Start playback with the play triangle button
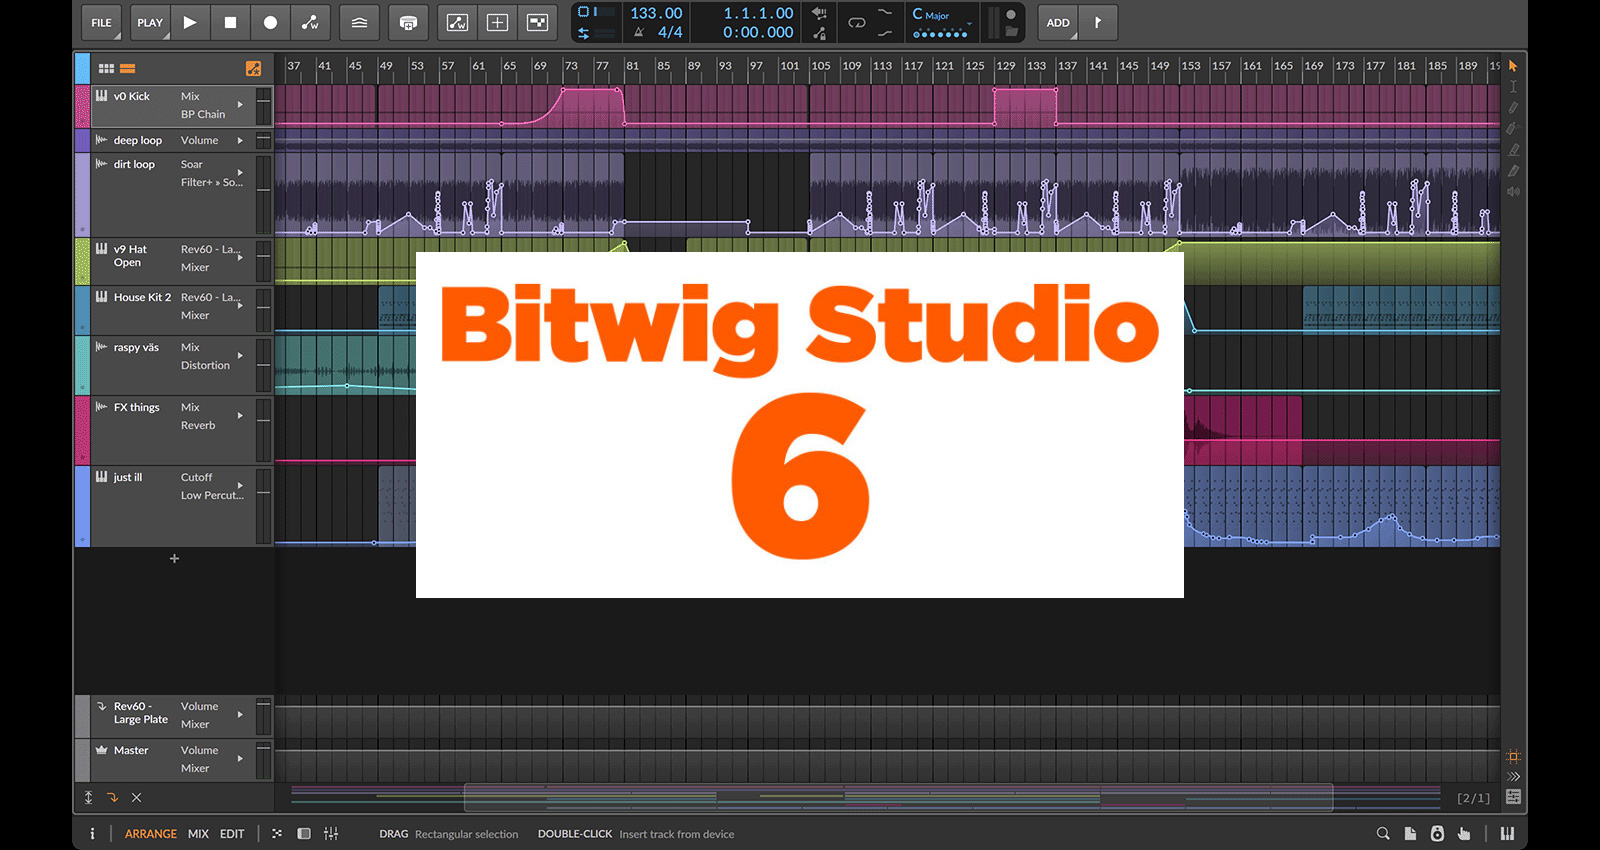Viewport: 1600px width, 850px height. click(190, 22)
